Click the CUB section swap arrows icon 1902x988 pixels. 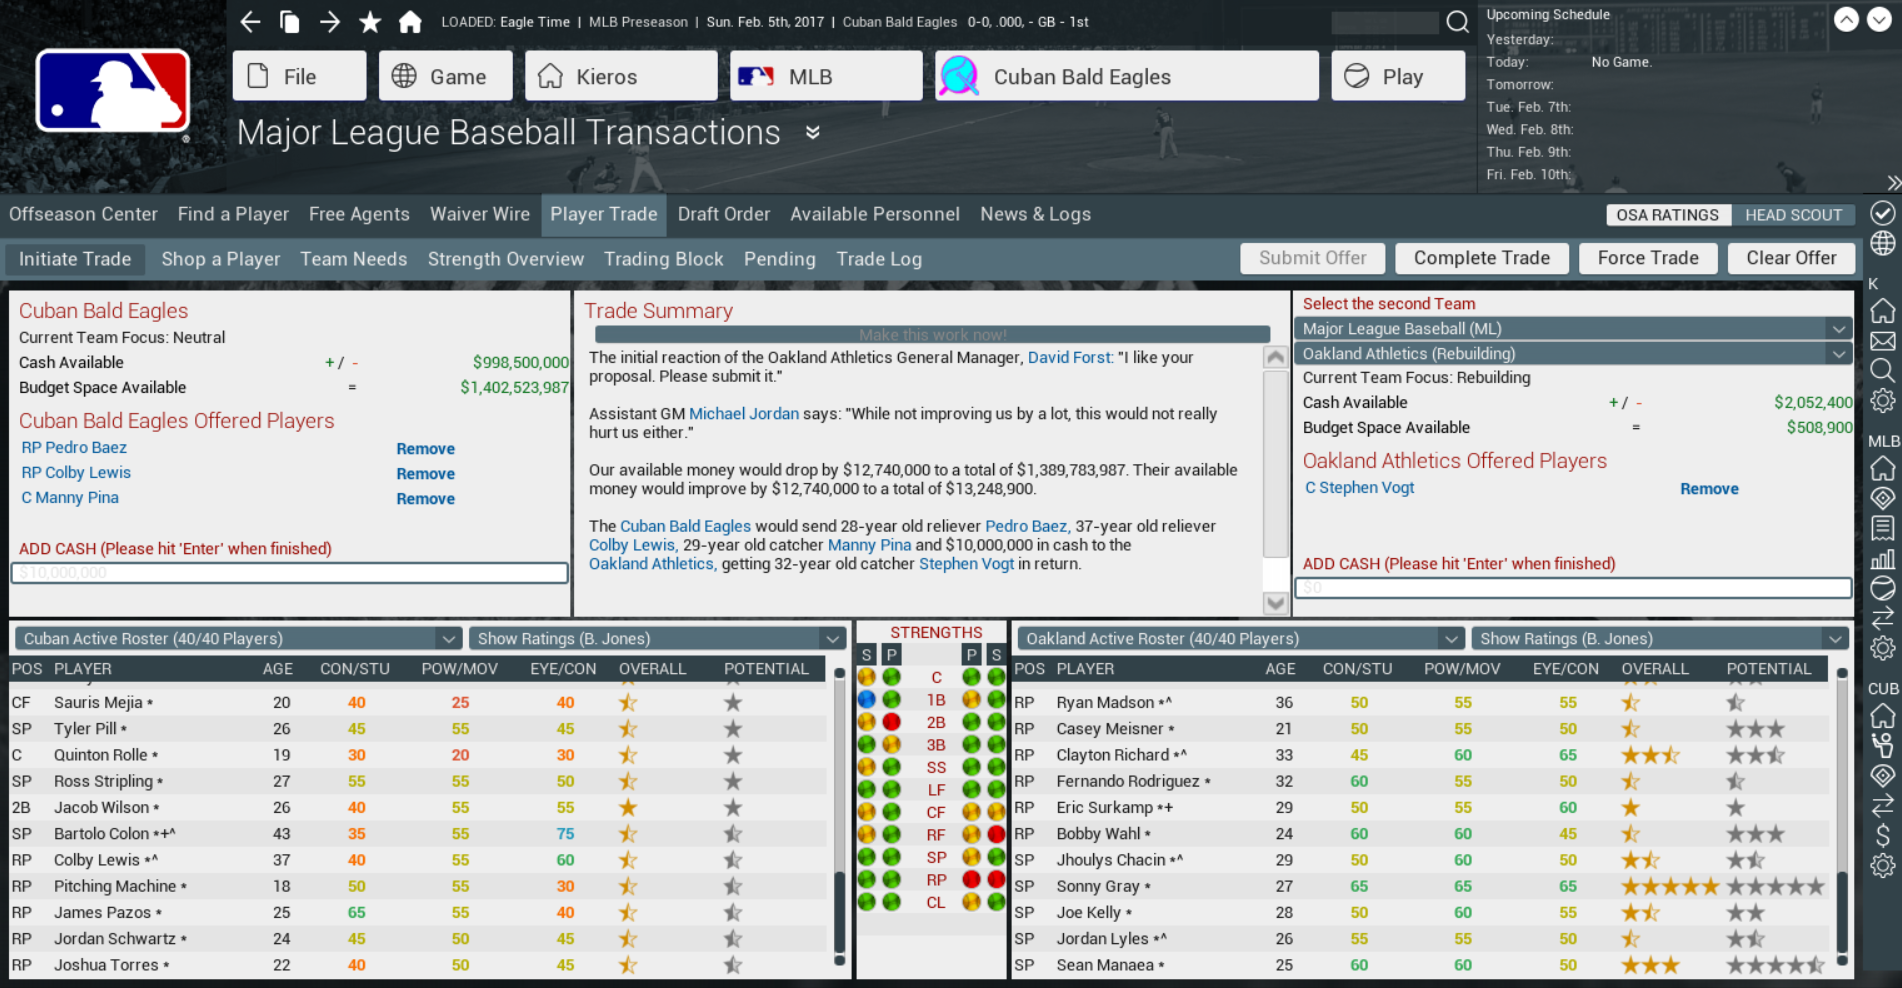(x=1883, y=805)
